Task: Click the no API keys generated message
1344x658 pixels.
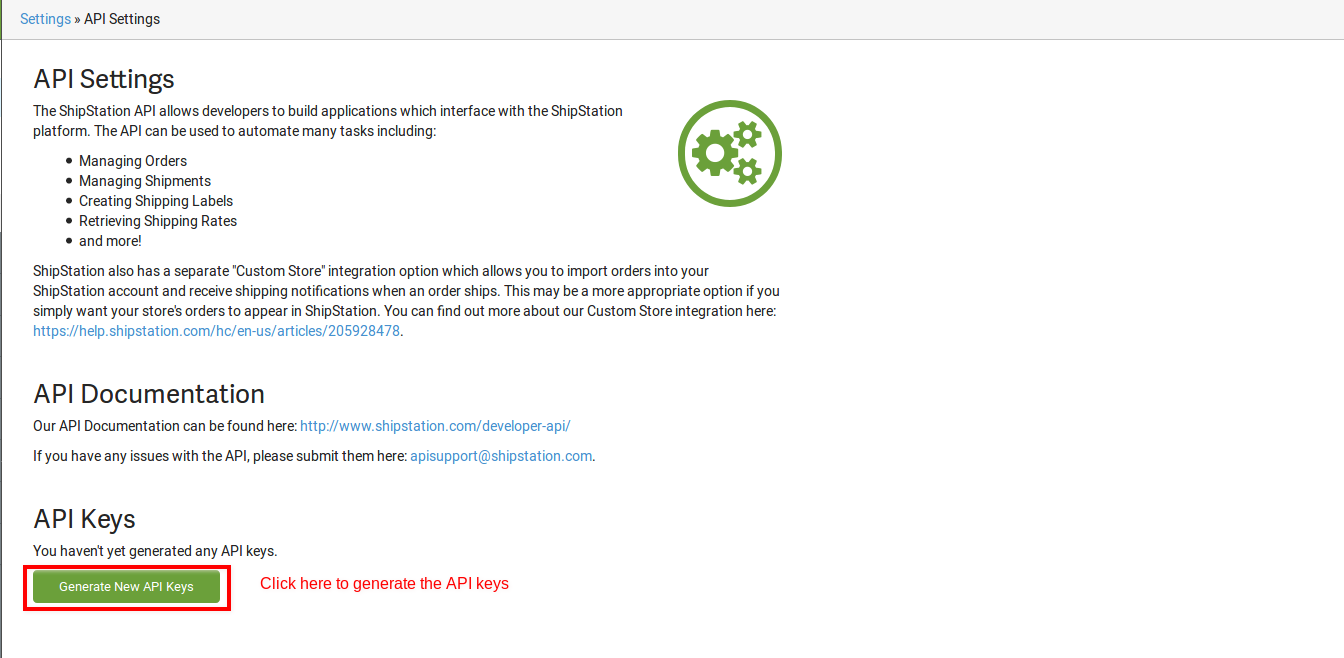Action: click(155, 551)
